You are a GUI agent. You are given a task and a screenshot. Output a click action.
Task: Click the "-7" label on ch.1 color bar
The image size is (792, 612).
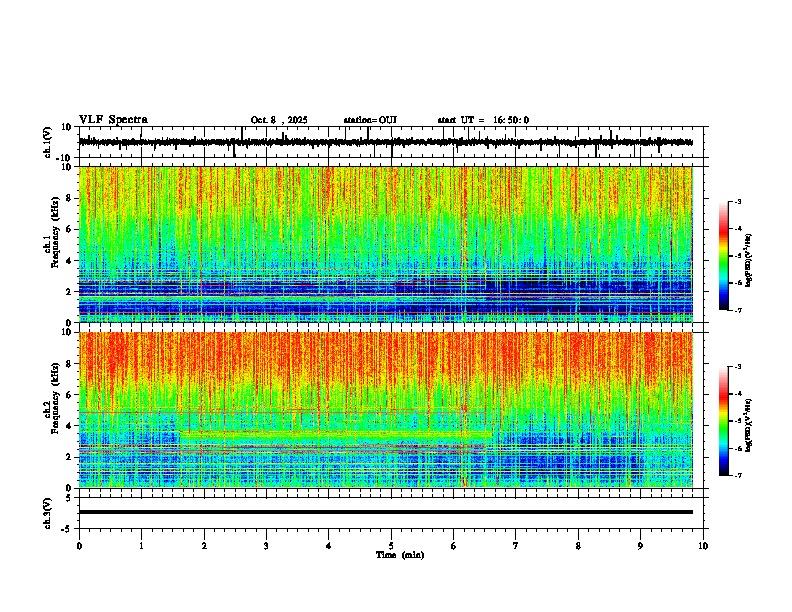[x=738, y=310]
